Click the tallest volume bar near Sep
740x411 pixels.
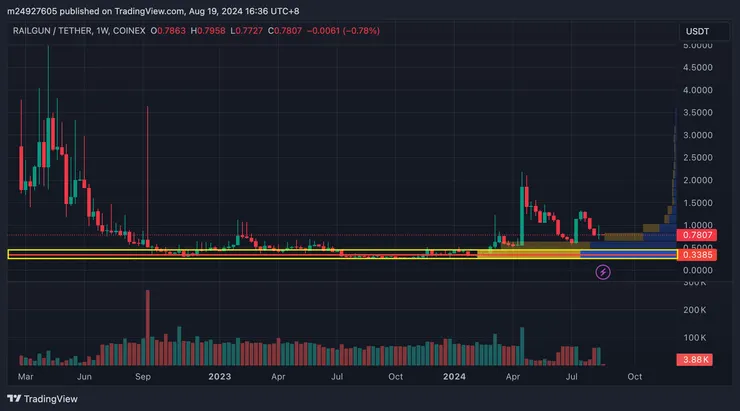pyautogui.click(x=147, y=327)
